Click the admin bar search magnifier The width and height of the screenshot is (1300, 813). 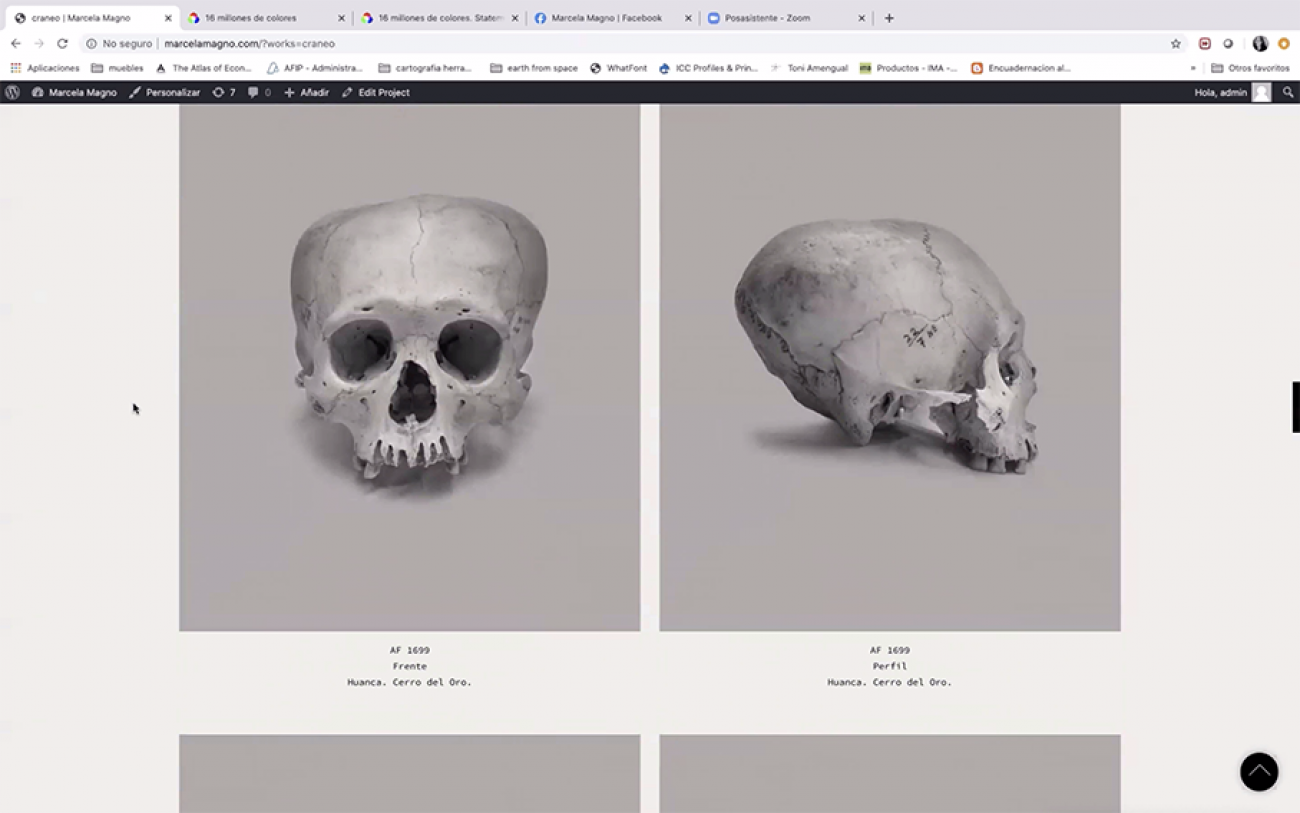pos(1288,92)
